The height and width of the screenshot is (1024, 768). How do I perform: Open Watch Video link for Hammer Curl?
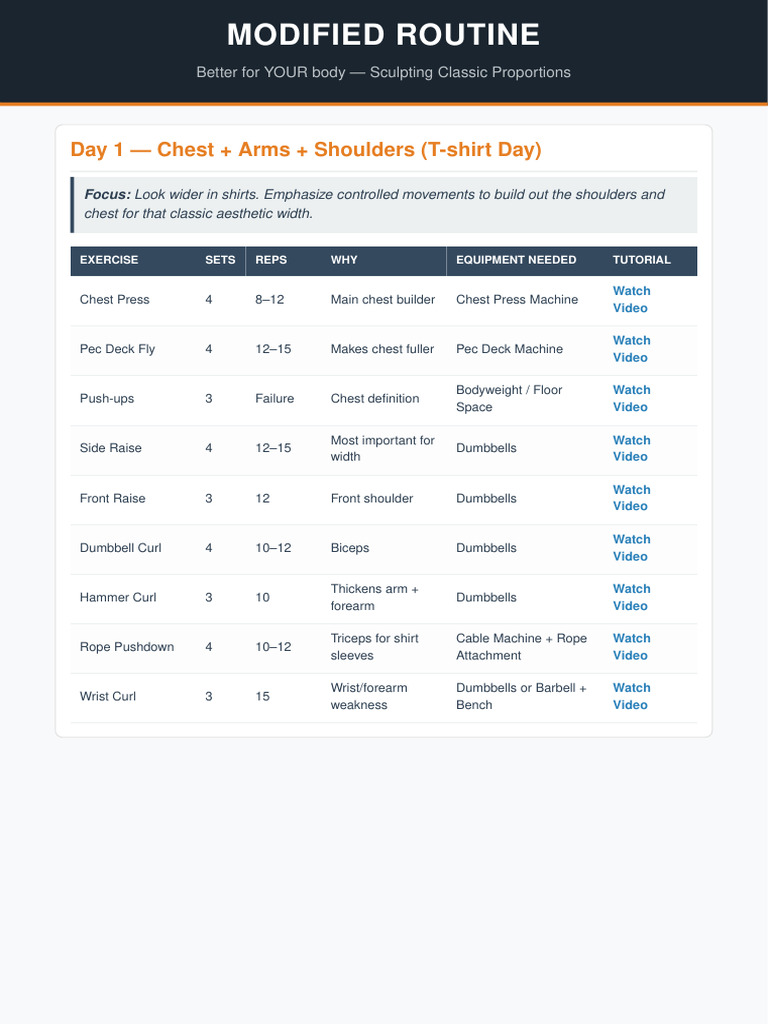[632, 598]
